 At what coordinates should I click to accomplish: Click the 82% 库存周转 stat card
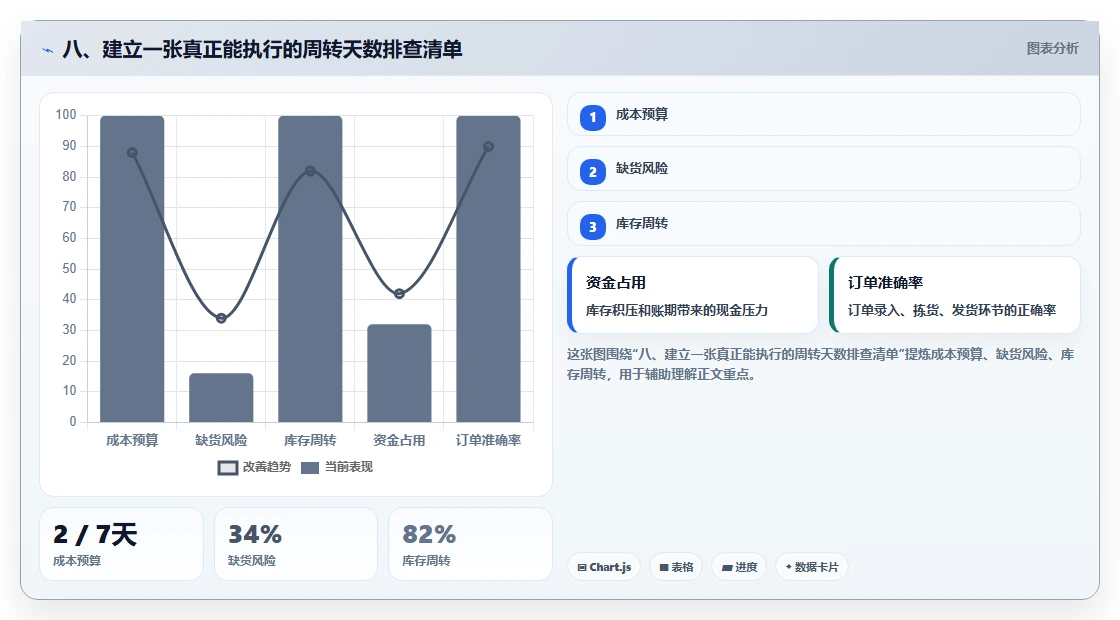(x=470, y=544)
